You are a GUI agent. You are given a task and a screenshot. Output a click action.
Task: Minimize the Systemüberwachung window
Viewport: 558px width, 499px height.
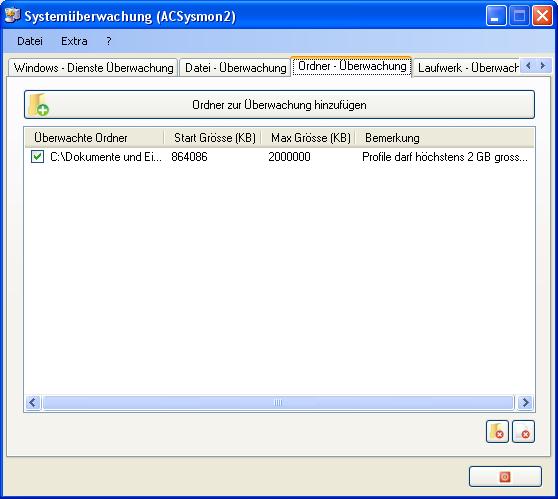[496, 16]
